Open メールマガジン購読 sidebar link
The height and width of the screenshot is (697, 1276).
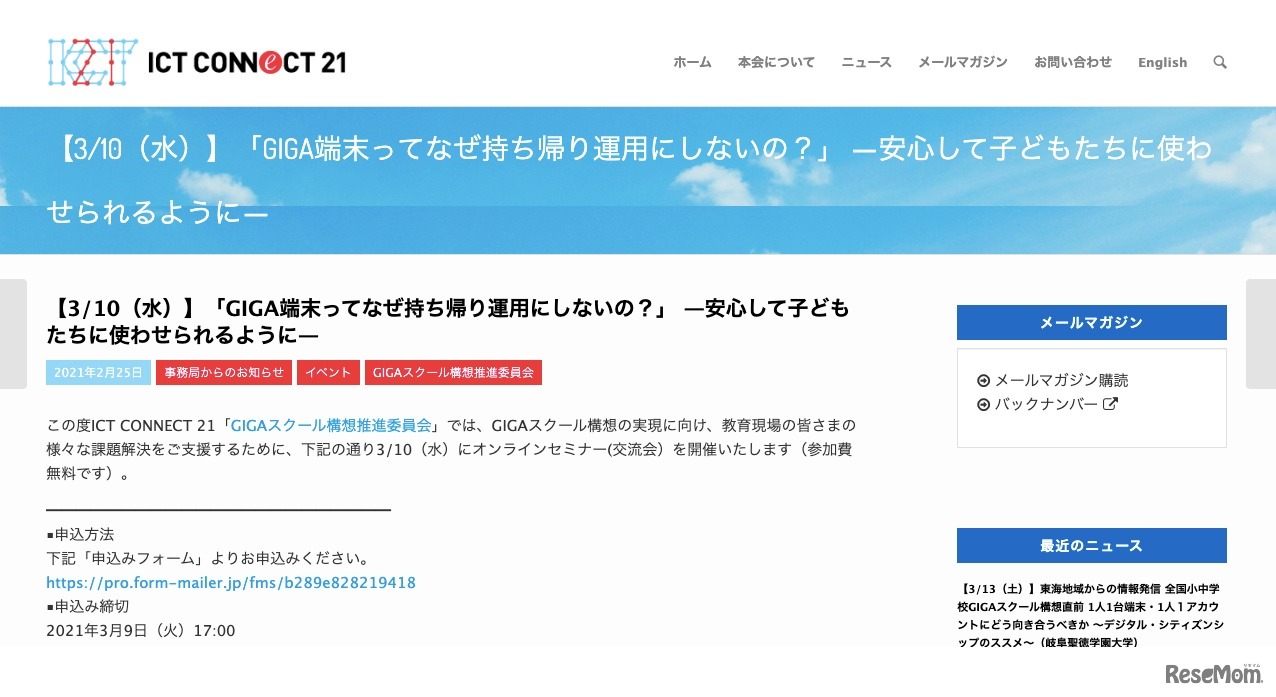(1061, 381)
